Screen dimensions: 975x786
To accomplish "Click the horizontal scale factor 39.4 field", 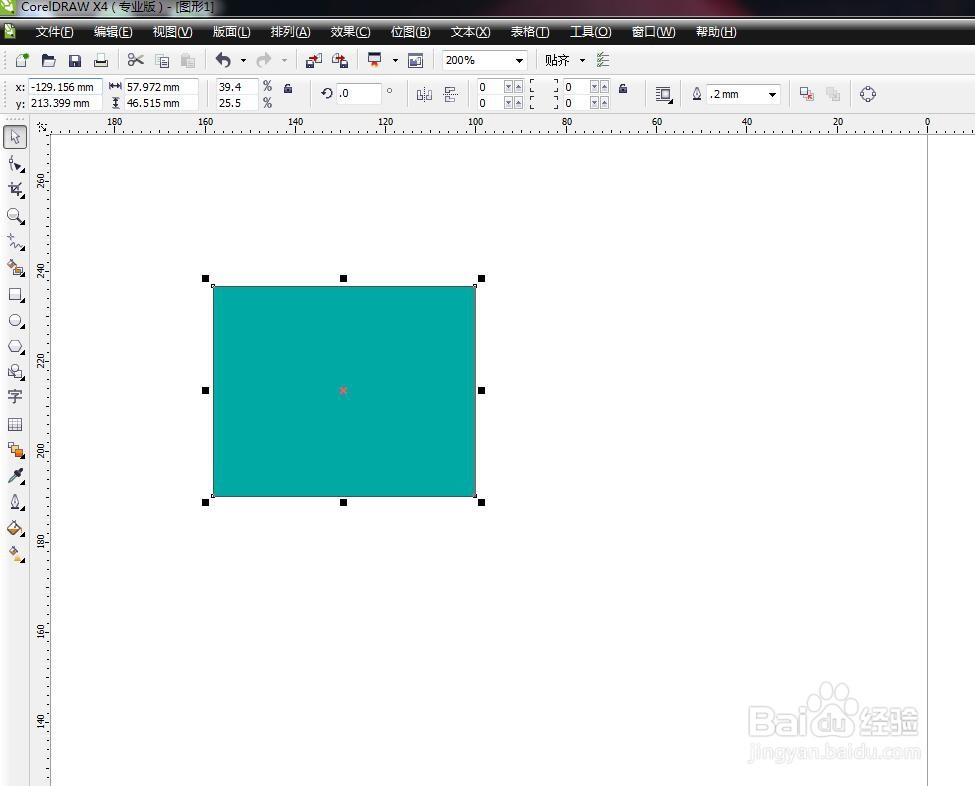I will [x=237, y=87].
